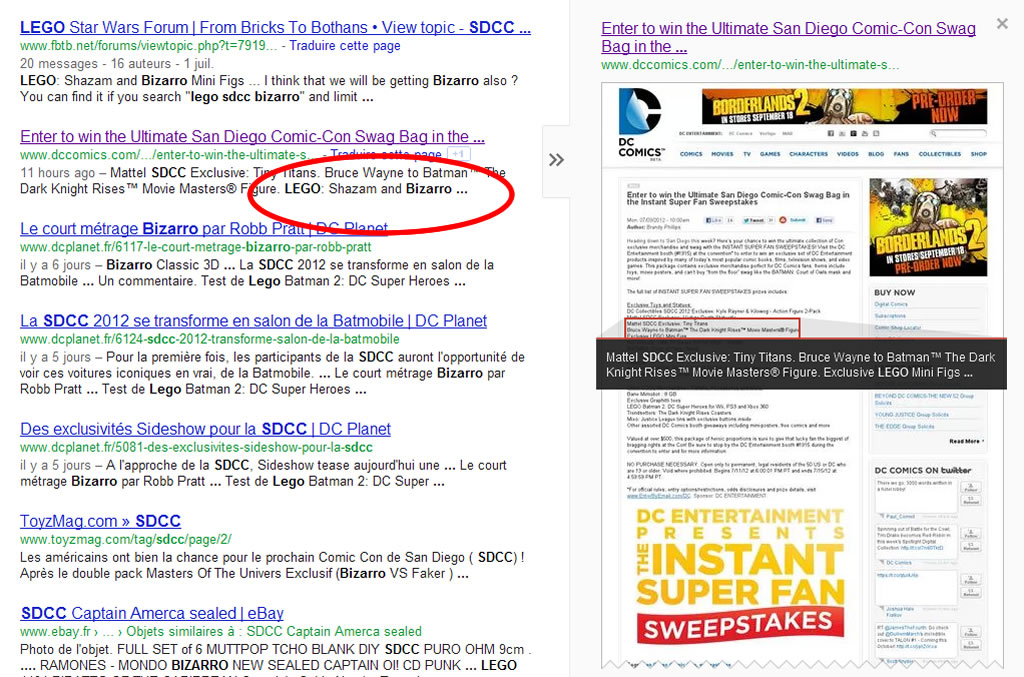Open 'La SDCC 2012 se transforme' result
The image size is (1024, 677).
click(253, 321)
